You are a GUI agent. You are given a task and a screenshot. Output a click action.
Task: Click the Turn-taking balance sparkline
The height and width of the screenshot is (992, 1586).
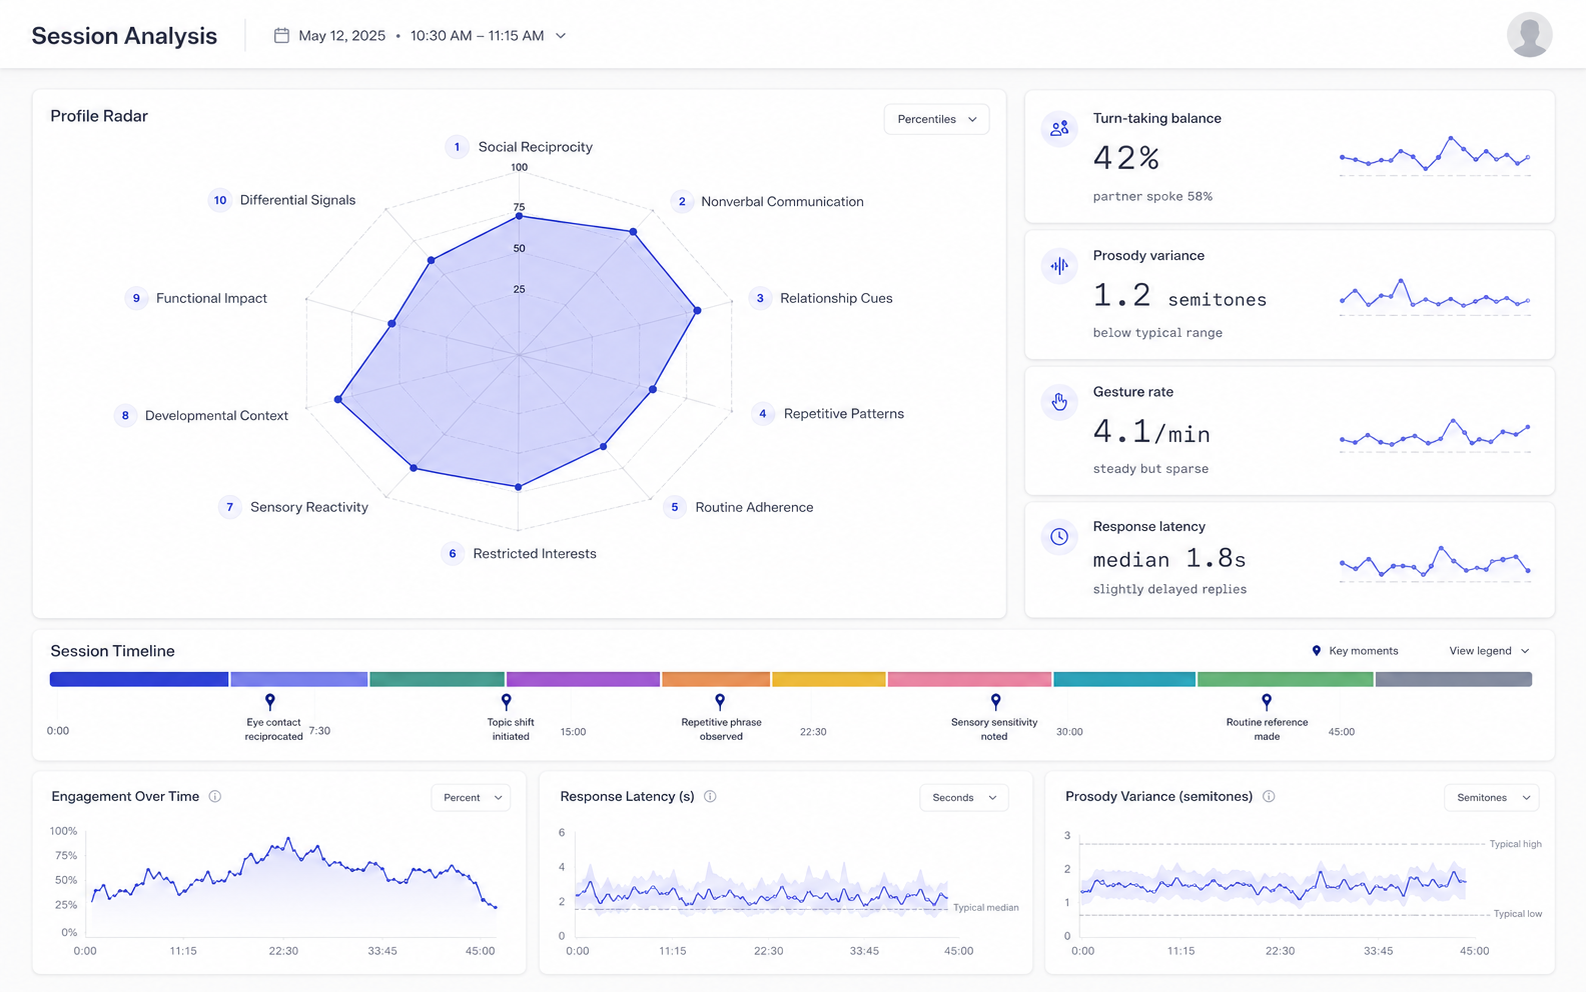1435,156
